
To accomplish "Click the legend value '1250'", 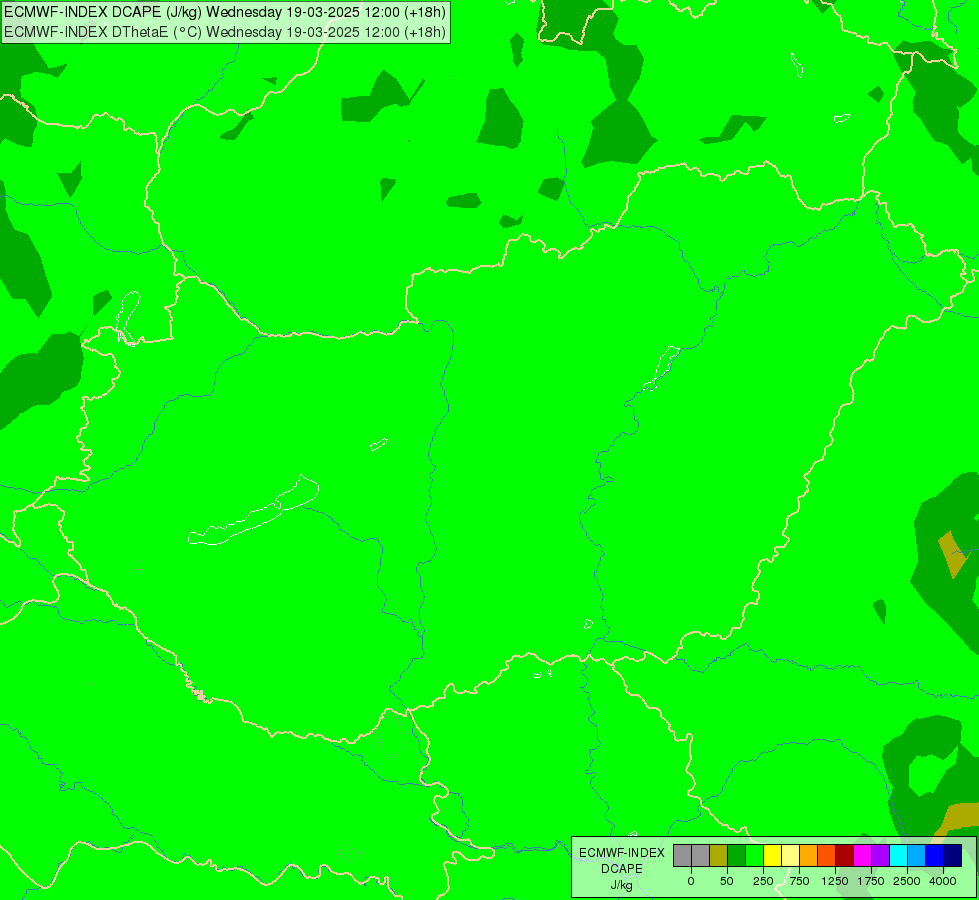I will point(835,881).
